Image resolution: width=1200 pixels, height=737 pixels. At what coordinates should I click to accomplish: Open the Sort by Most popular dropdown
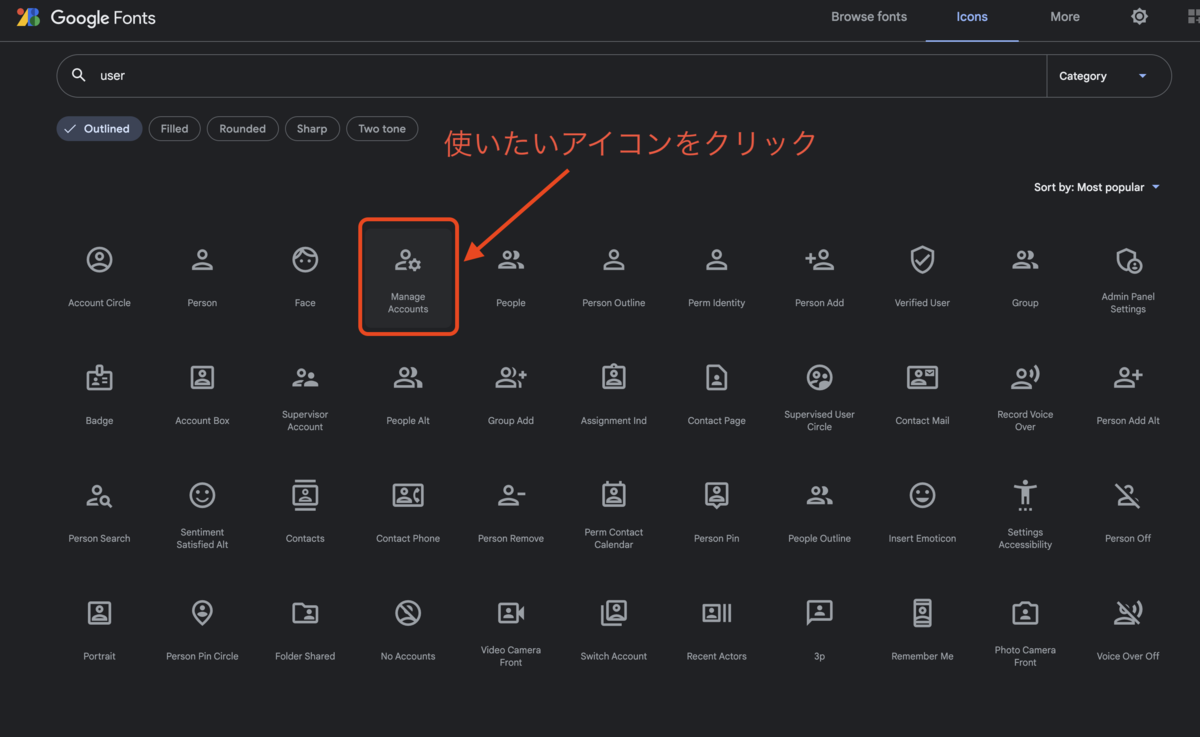click(x=1097, y=187)
